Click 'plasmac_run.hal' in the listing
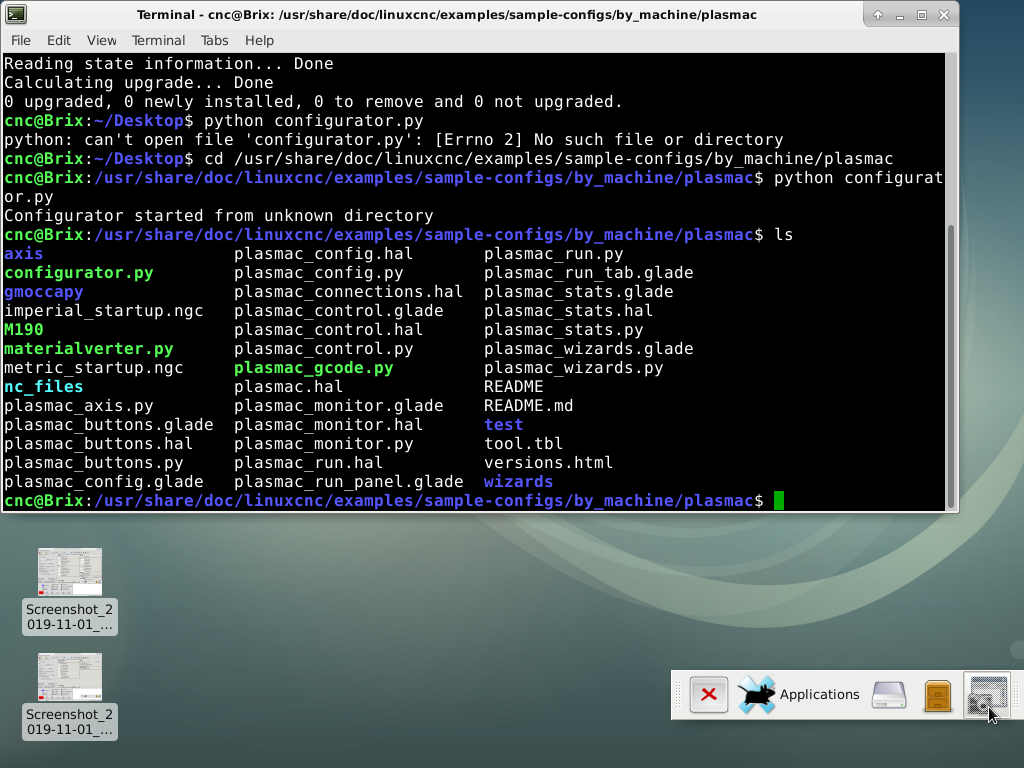 tap(309, 462)
